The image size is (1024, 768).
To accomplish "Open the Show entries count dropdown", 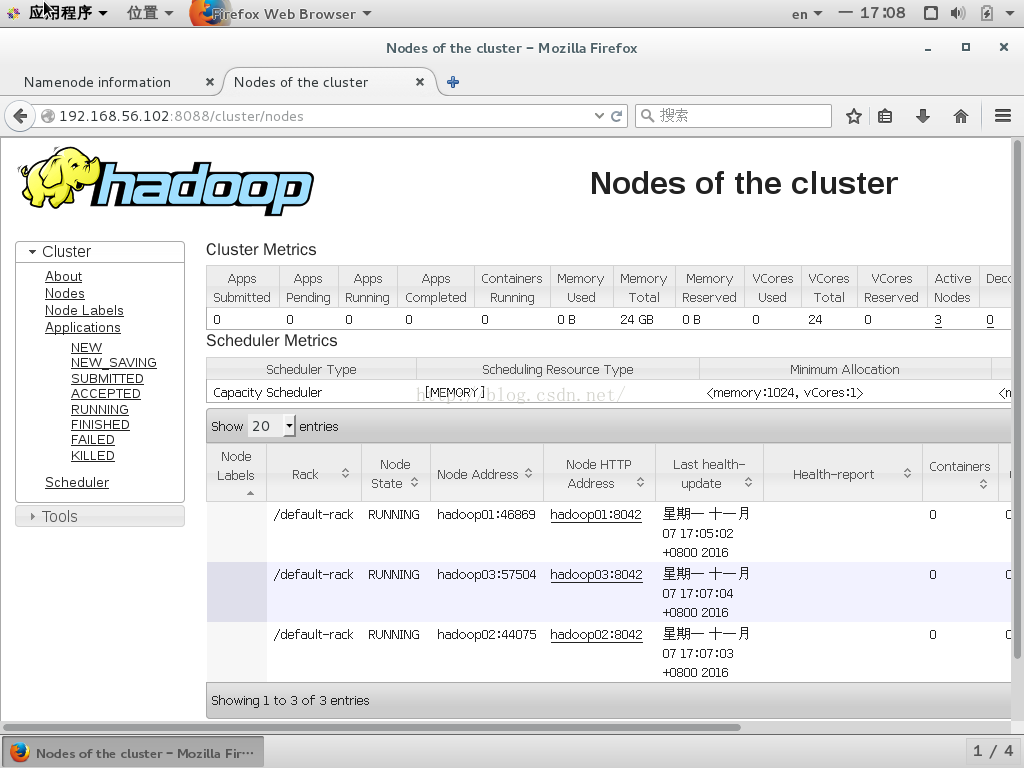I will pyautogui.click(x=272, y=426).
